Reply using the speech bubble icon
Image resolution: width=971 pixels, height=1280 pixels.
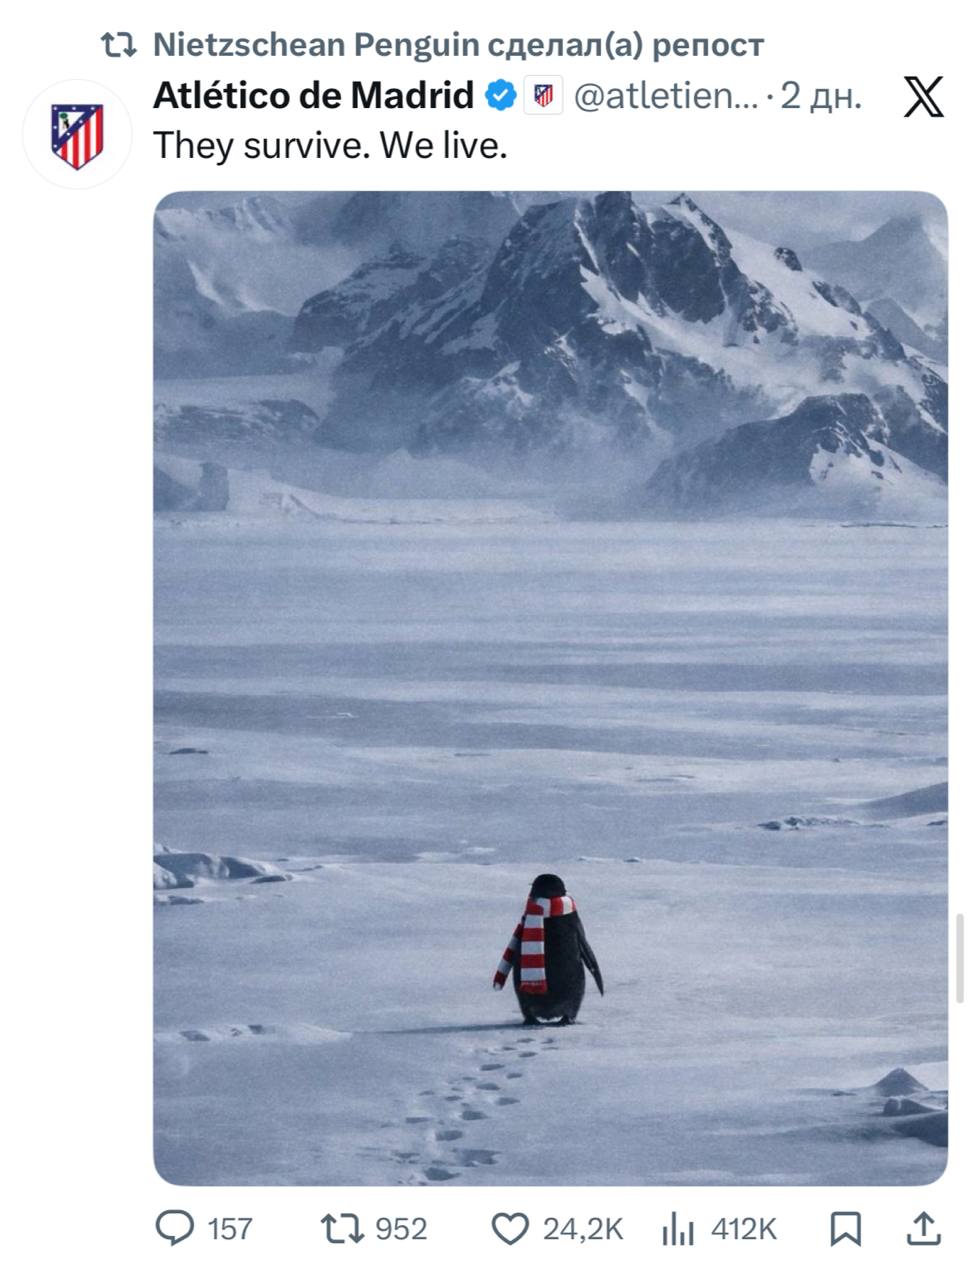[x=175, y=1228]
